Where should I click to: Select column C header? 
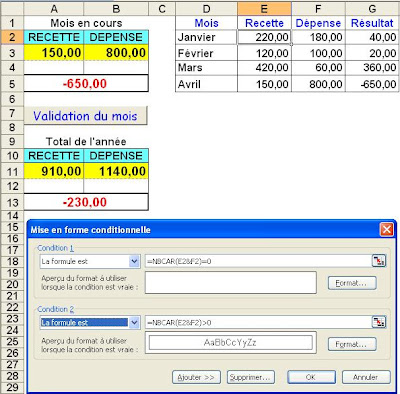162,9
